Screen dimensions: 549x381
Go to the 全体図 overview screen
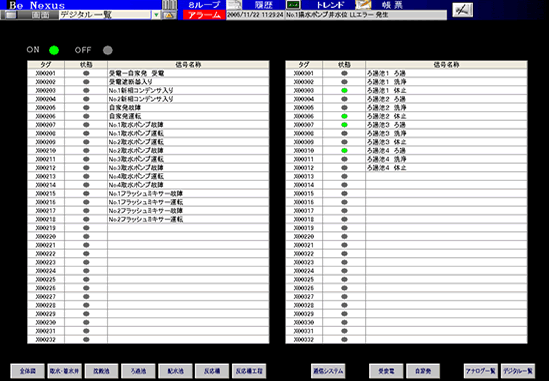(x=27, y=371)
